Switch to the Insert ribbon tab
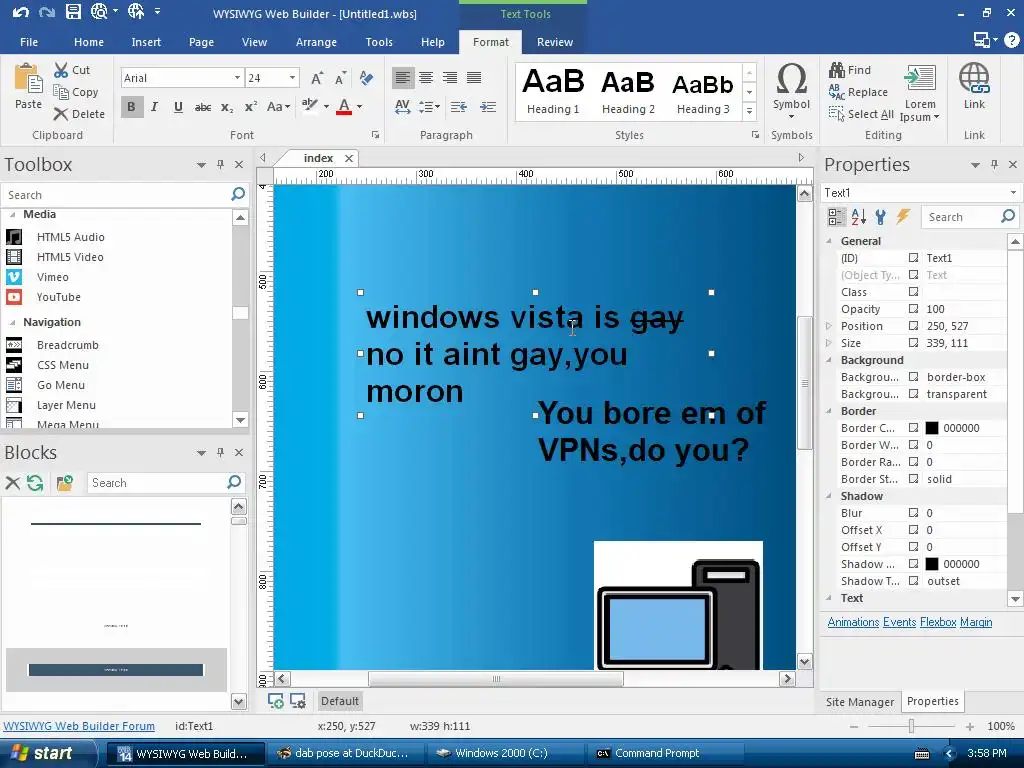This screenshot has height=768, width=1024. (146, 42)
